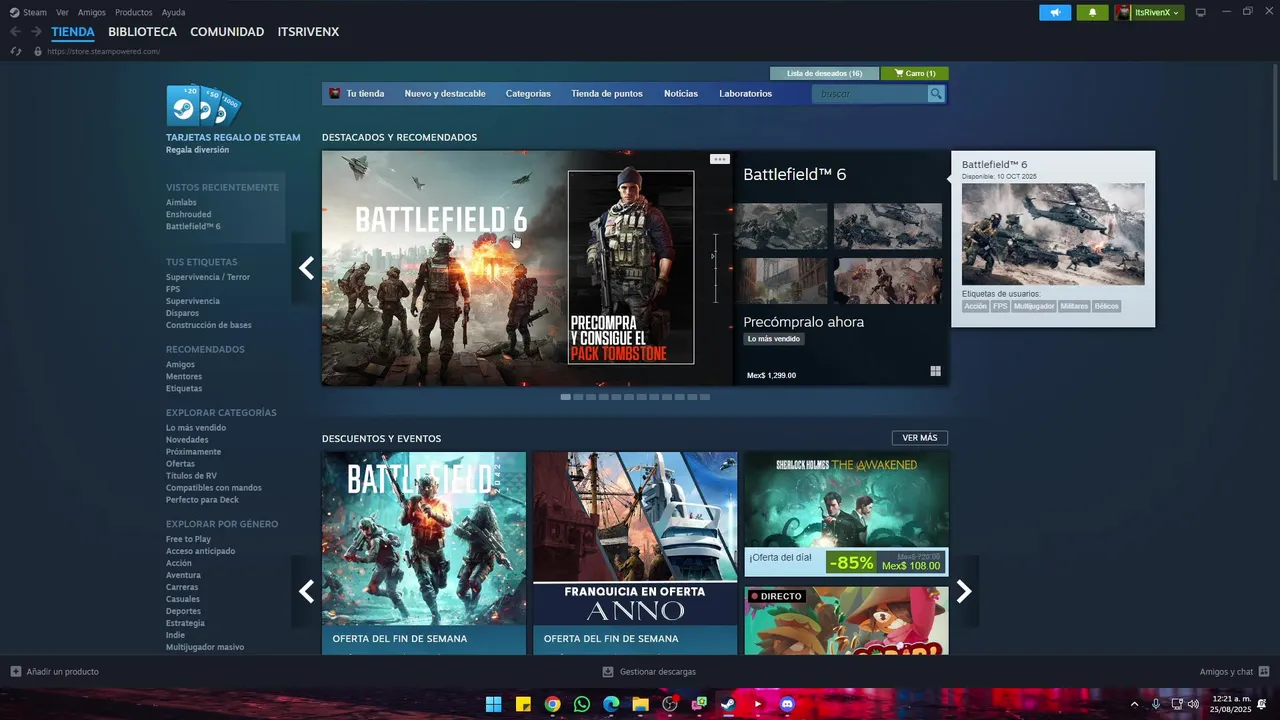Open Lo más vendido category

pos(196,428)
